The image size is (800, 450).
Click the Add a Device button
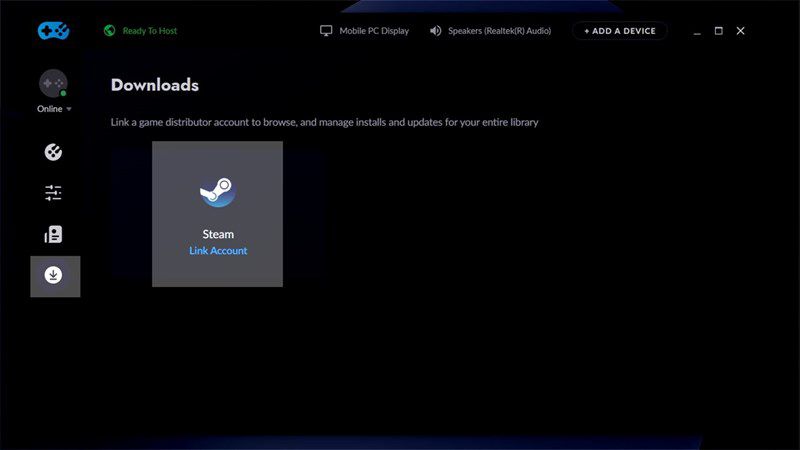620,31
